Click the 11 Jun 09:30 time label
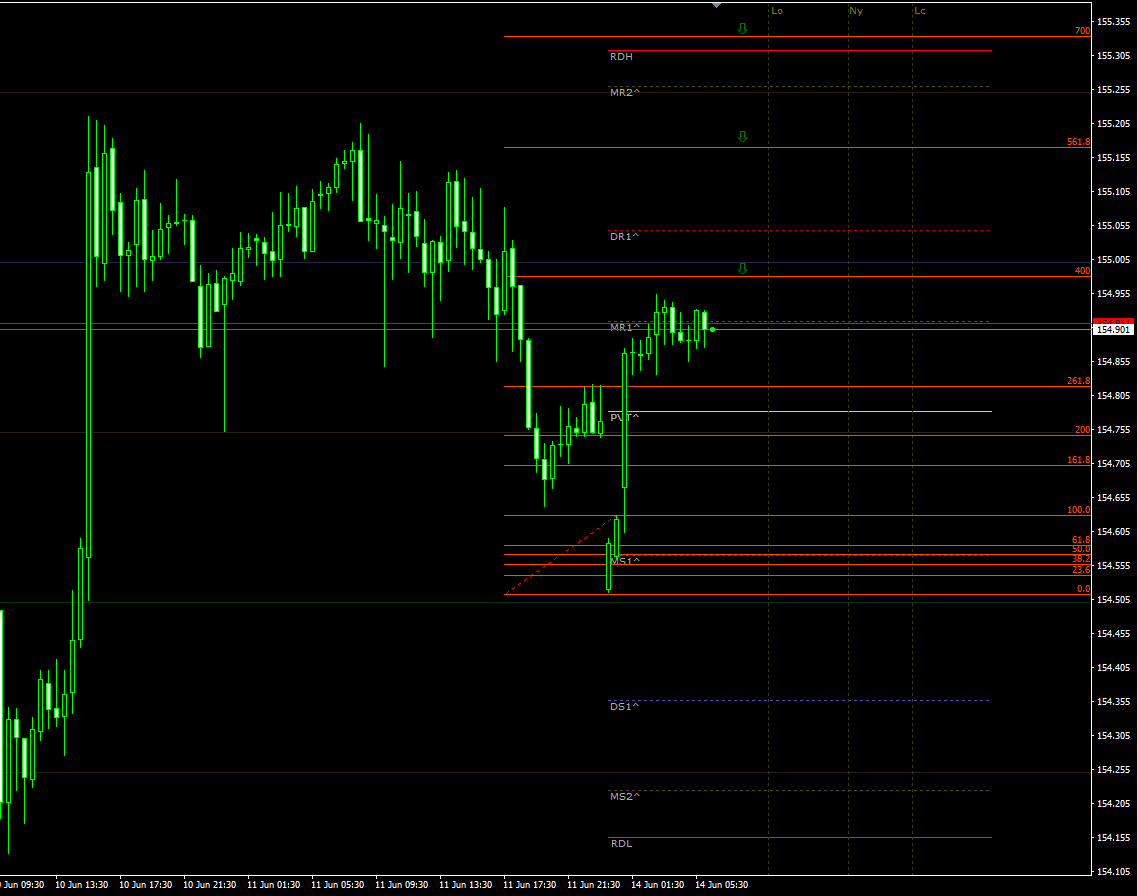This screenshot has width=1138, height=896. pyautogui.click(x=402, y=885)
